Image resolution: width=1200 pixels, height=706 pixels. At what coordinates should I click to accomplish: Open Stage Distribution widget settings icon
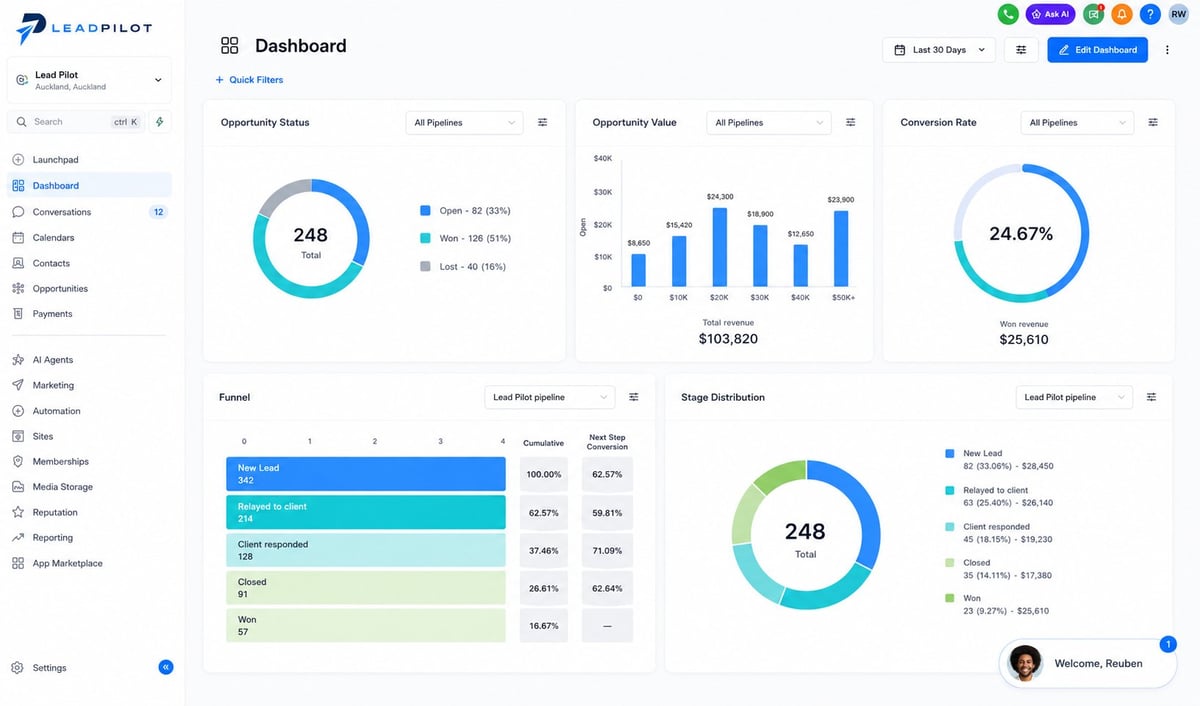1152,397
